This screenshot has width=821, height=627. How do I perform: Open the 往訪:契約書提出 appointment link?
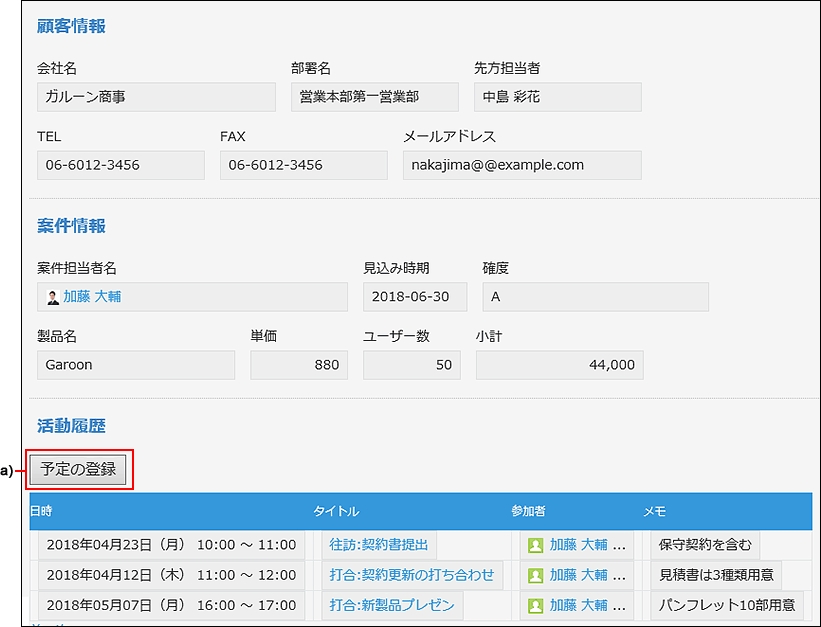click(378, 545)
